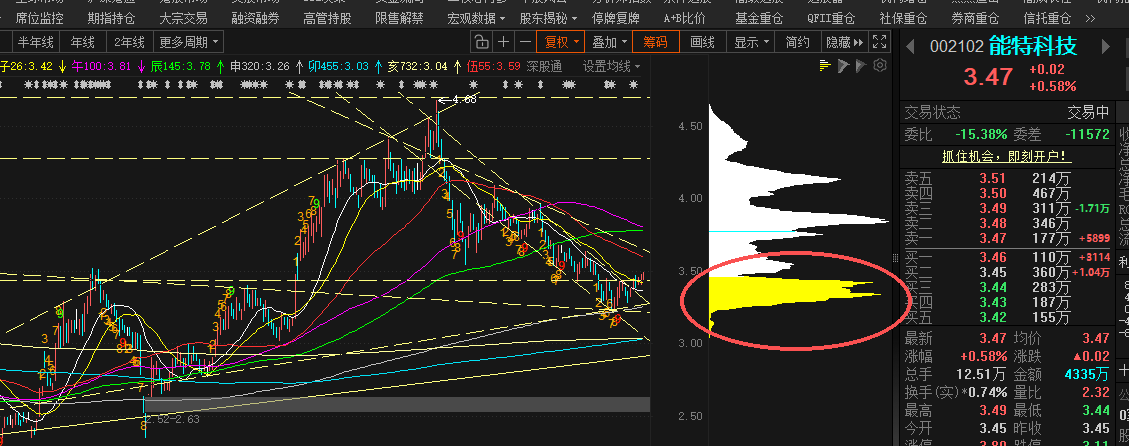Open QFII重仓 menu item
This screenshot has width=1129, height=446.
tap(831, 18)
